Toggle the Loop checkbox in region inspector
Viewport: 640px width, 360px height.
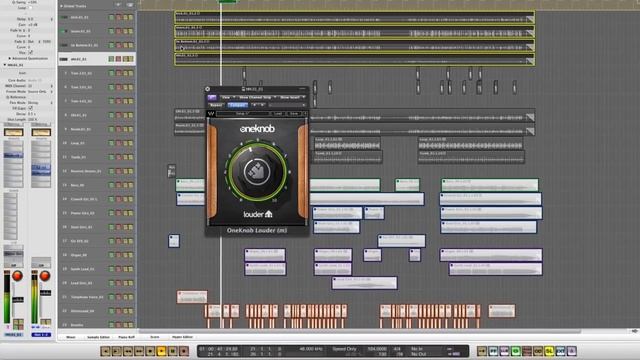[30, 8]
